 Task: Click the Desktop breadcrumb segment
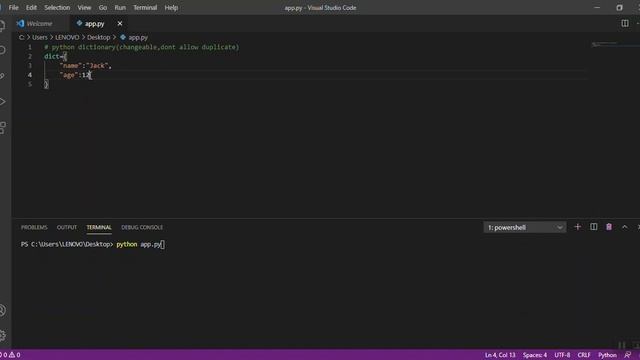pos(98,37)
